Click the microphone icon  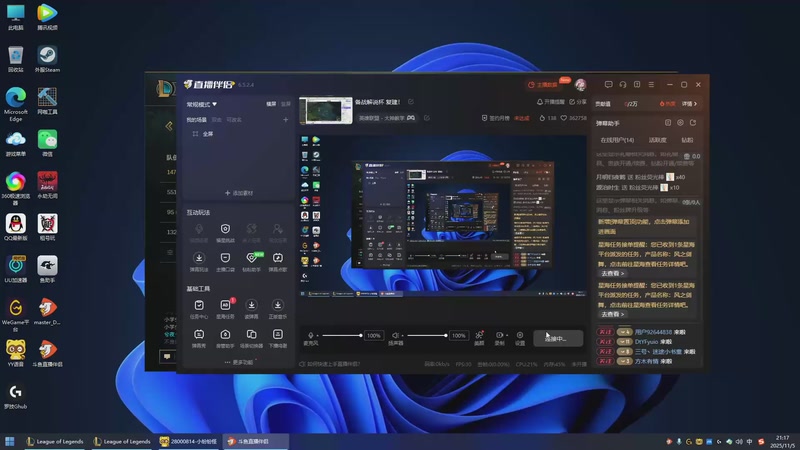coord(311,335)
